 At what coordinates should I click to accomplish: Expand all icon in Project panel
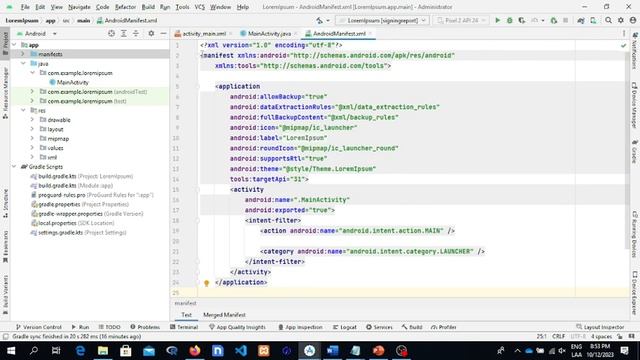click(124, 33)
